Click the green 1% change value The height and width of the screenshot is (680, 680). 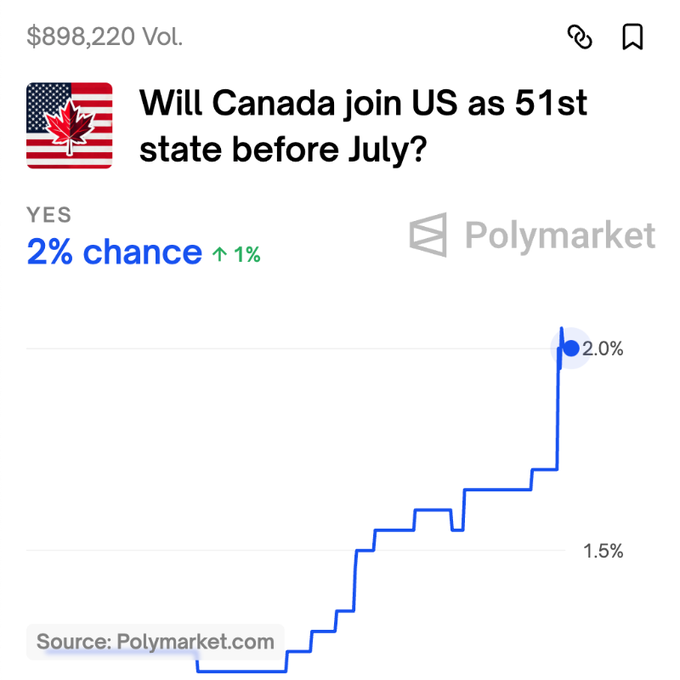pyautogui.click(x=247, y=255)
